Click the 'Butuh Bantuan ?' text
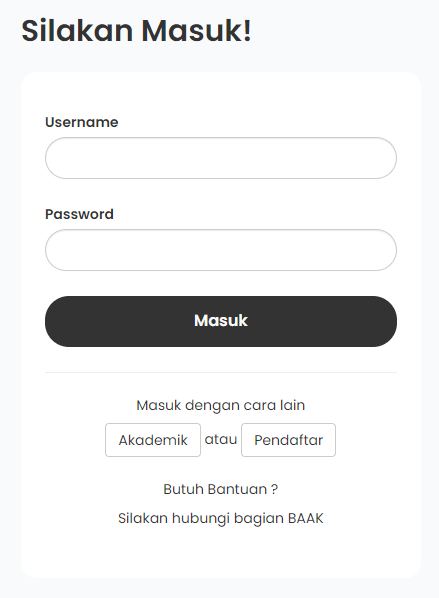 (221, 489)
